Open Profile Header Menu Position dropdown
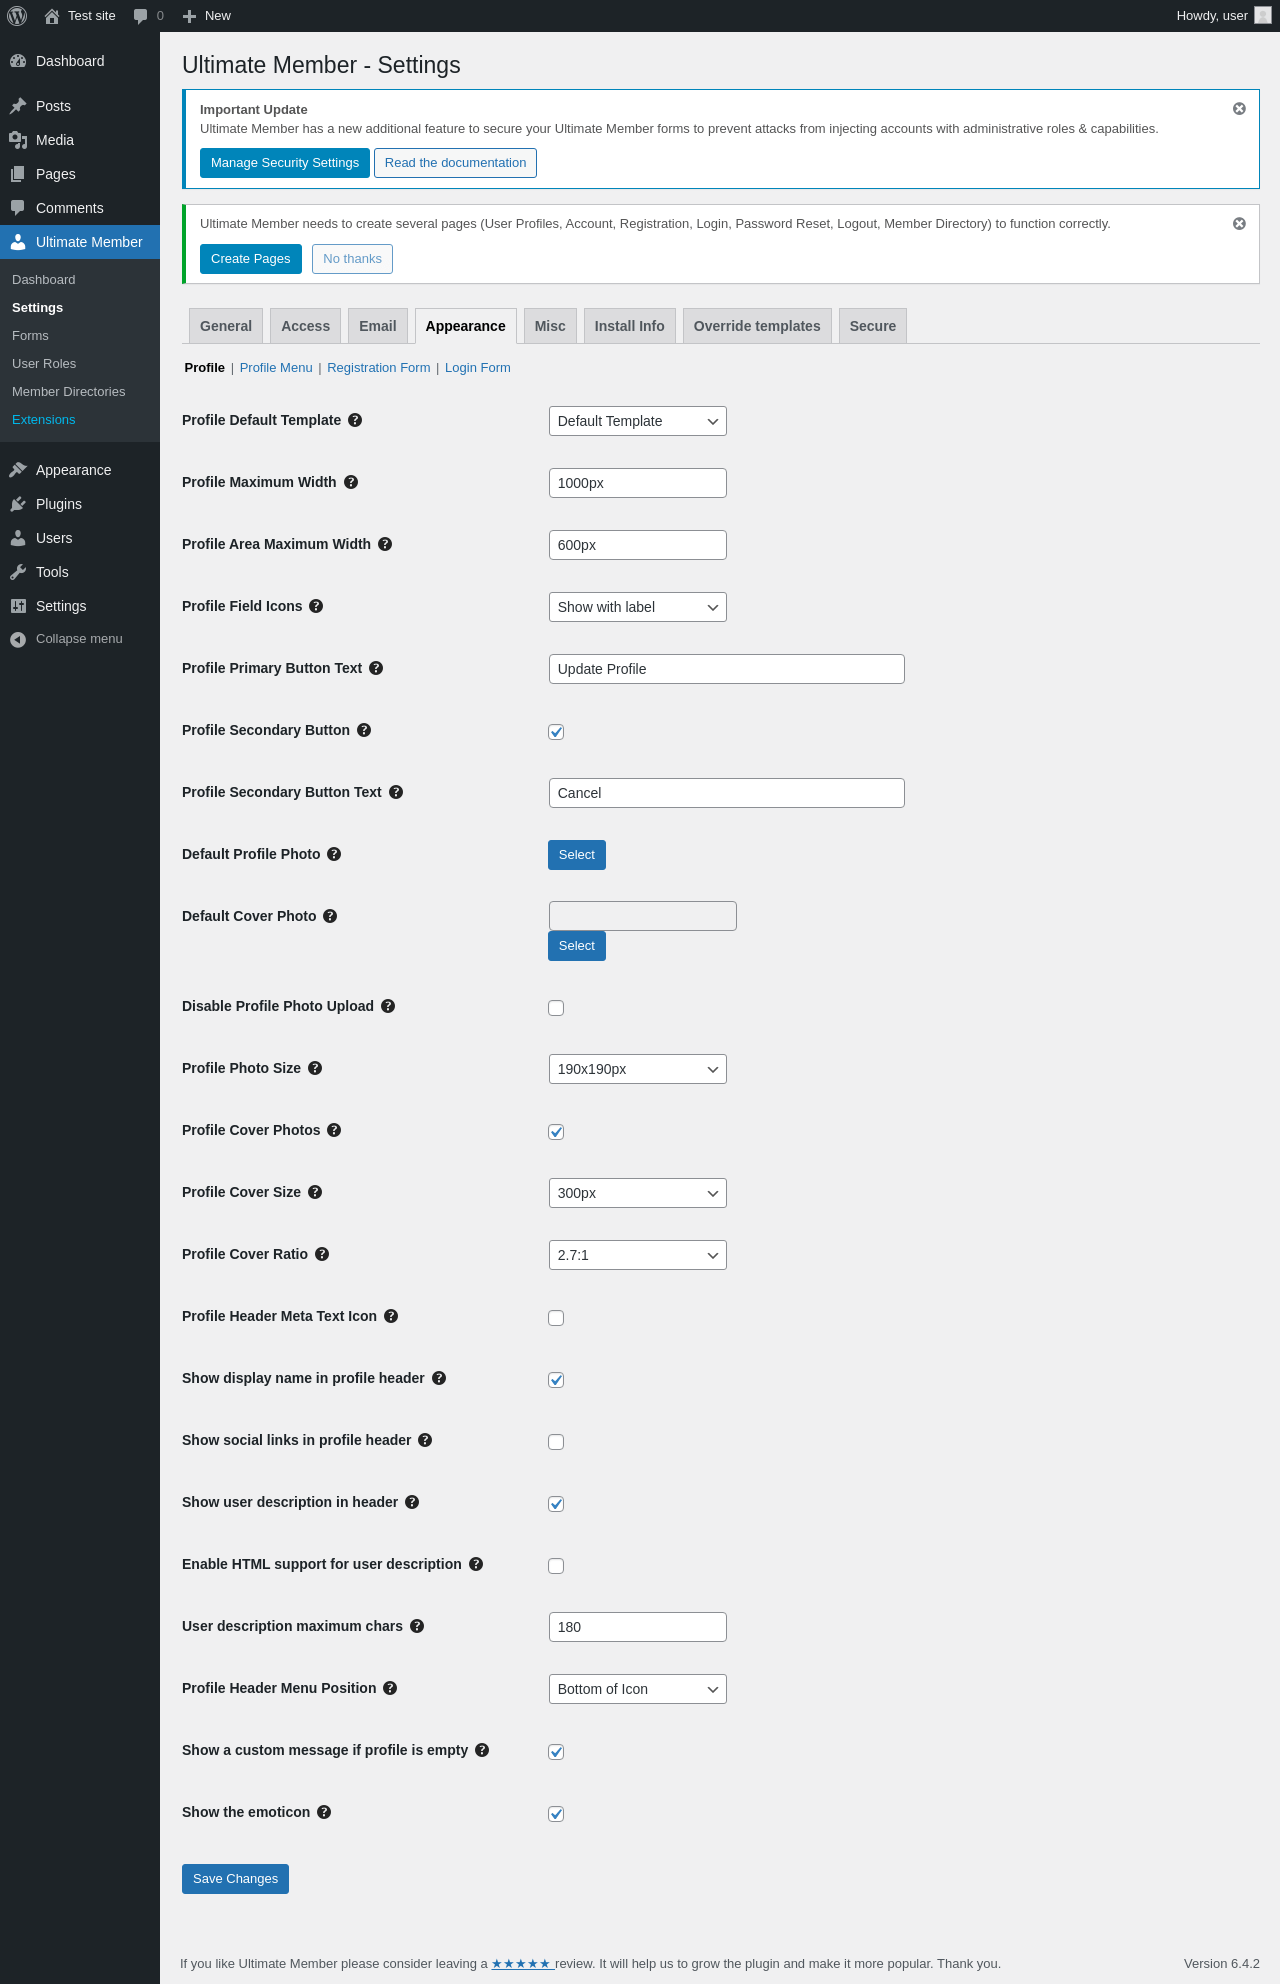 pyautogui.click(x=638, y=1689)
